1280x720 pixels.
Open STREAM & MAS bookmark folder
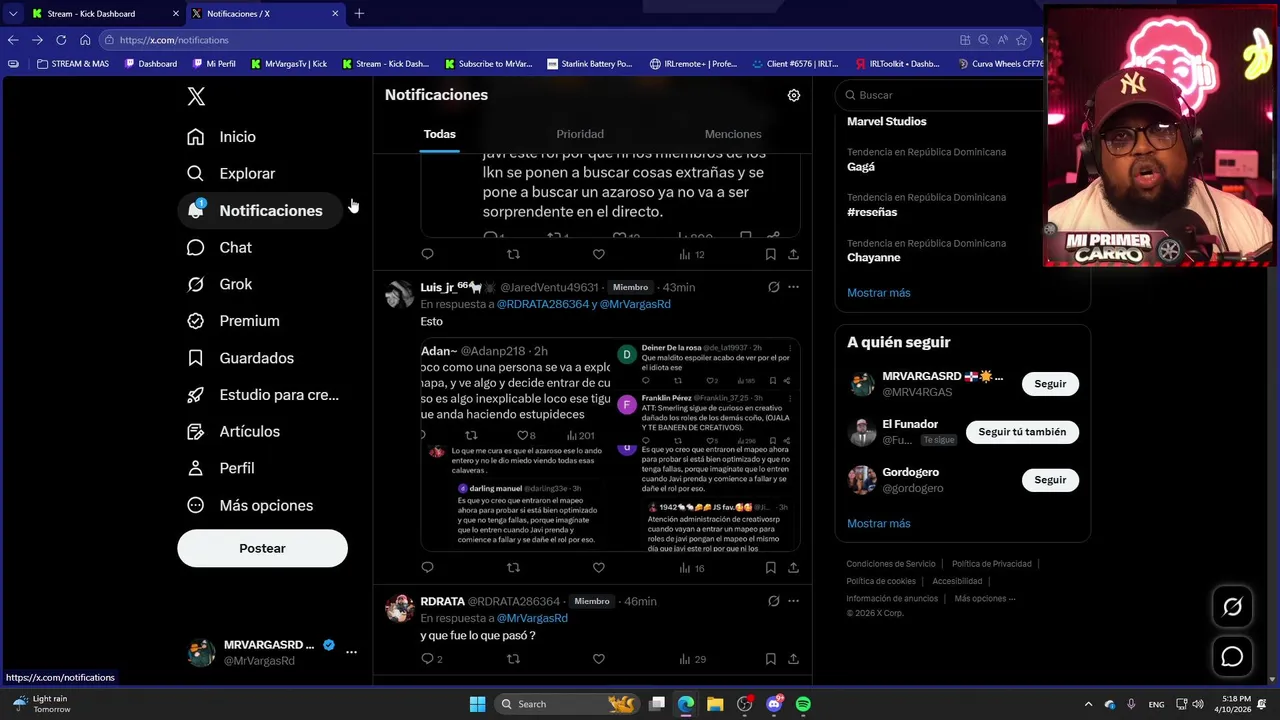(x=72, y=64)
